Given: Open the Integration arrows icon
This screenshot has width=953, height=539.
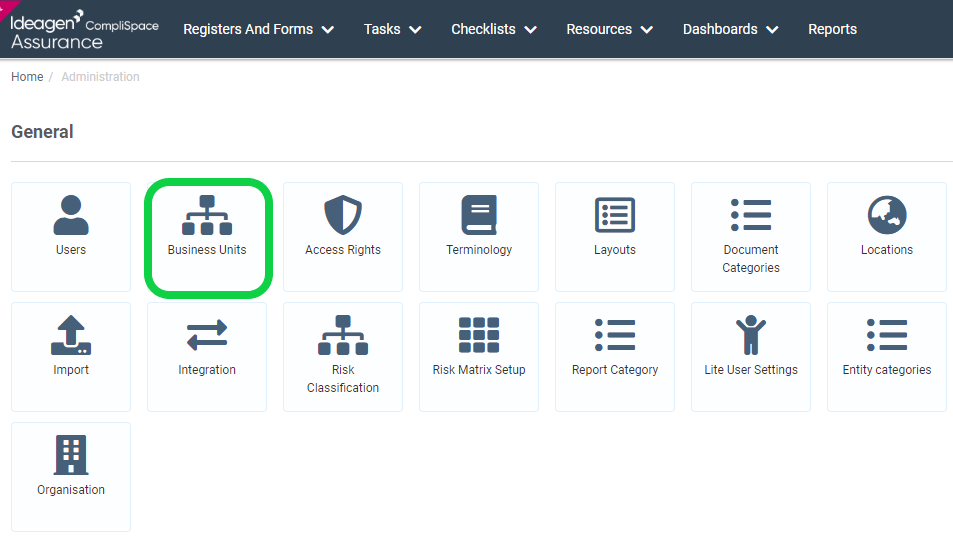Looking at the screenshot, I should [x=207, y=335].
